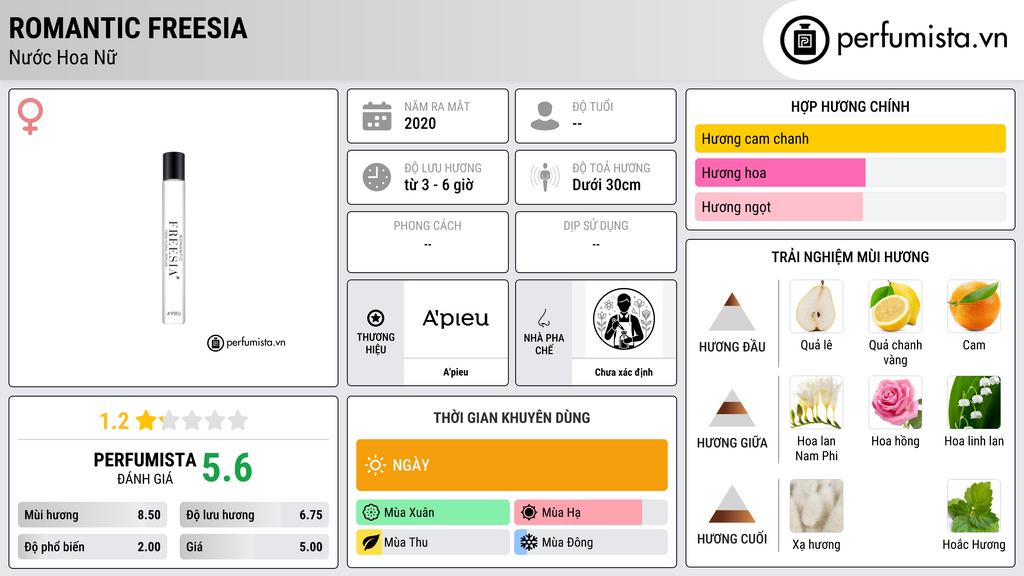Click the Mùi hương 8.50 score bar
The height and width of the screenshot is (576, 1024).
pos(92,515)
